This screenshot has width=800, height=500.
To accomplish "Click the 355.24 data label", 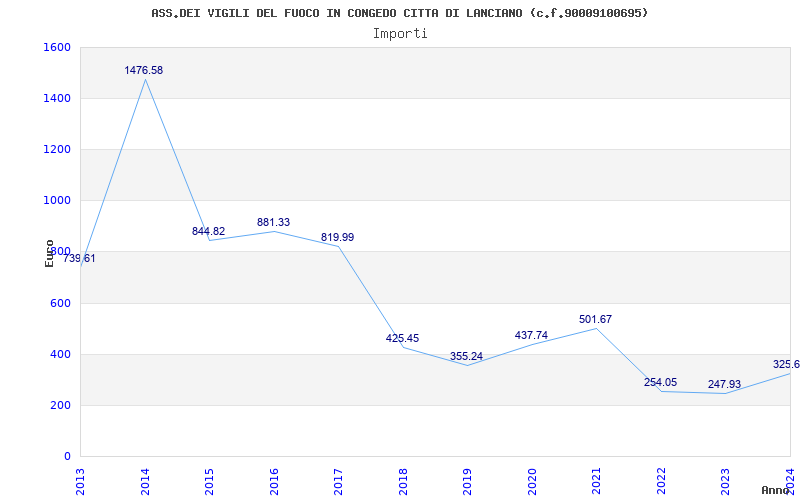I will click(466, 356).
